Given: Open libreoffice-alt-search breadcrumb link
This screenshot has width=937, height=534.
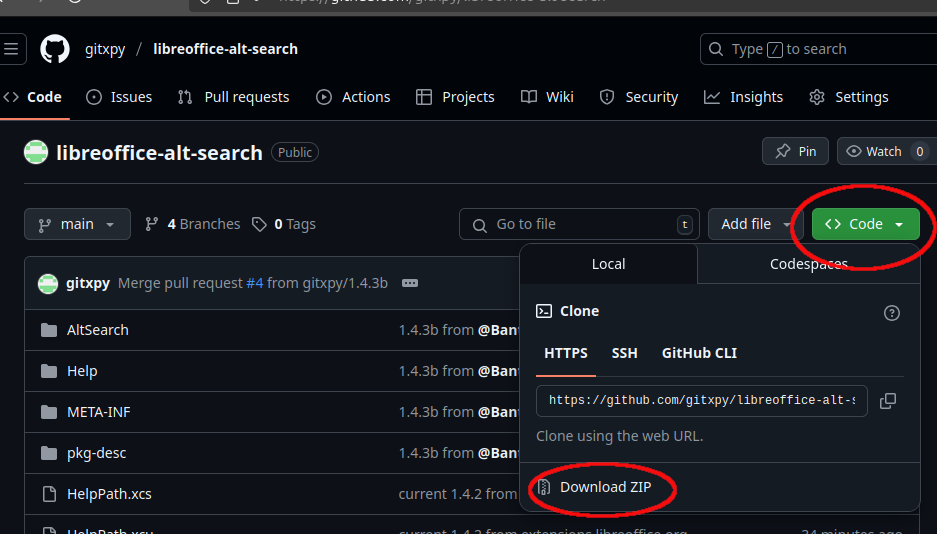Looking at the screenshot, I should point(225,49).
